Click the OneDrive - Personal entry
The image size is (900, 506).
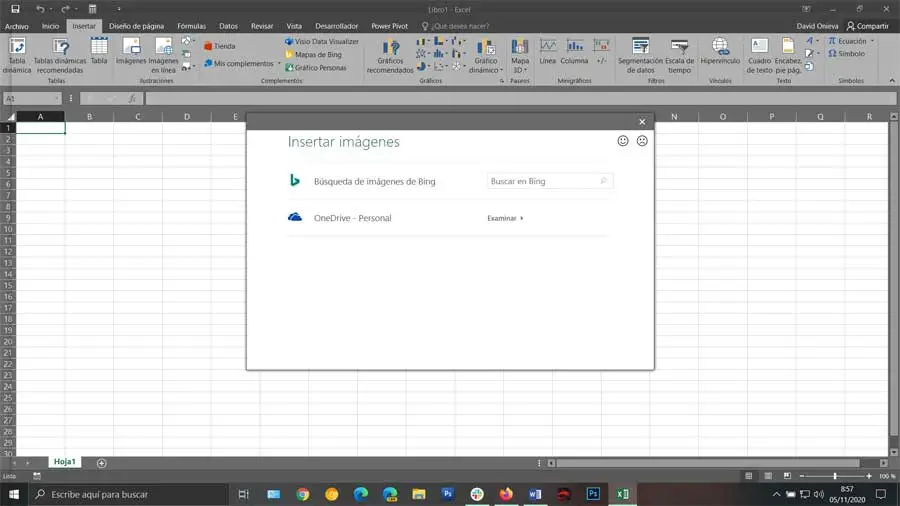352,218
